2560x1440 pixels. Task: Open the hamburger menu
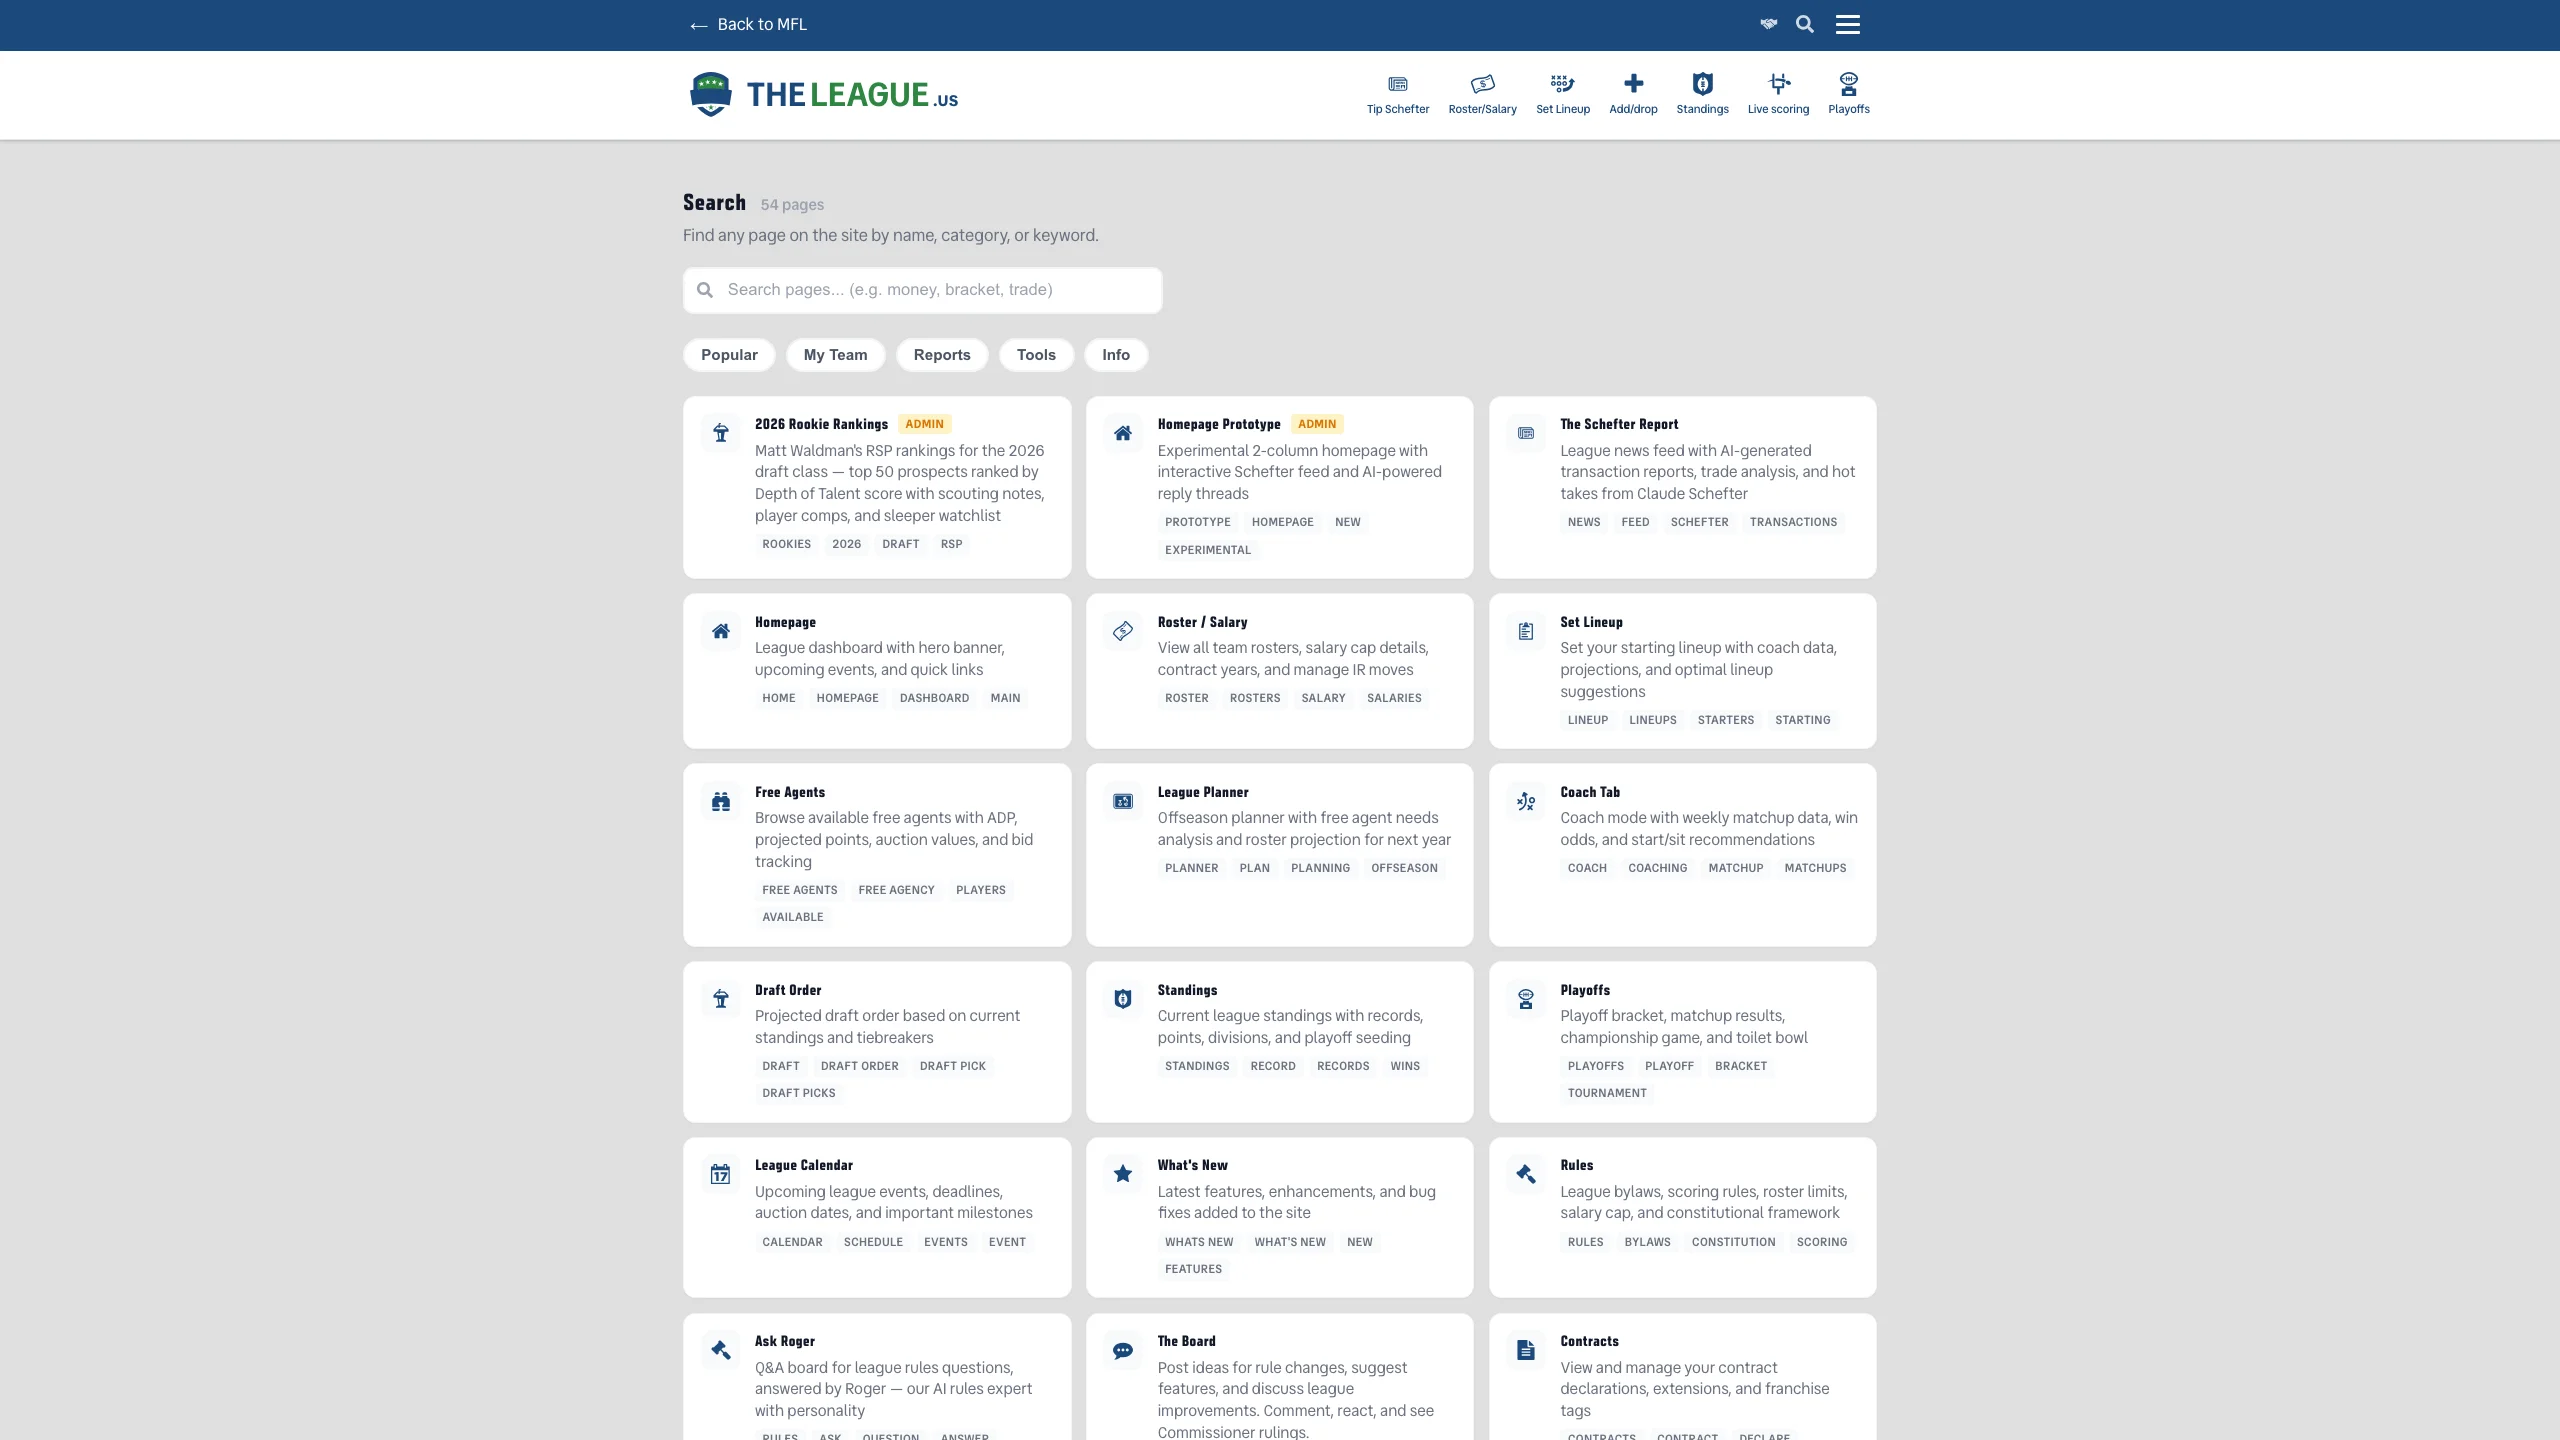[x=1847, y=24]
